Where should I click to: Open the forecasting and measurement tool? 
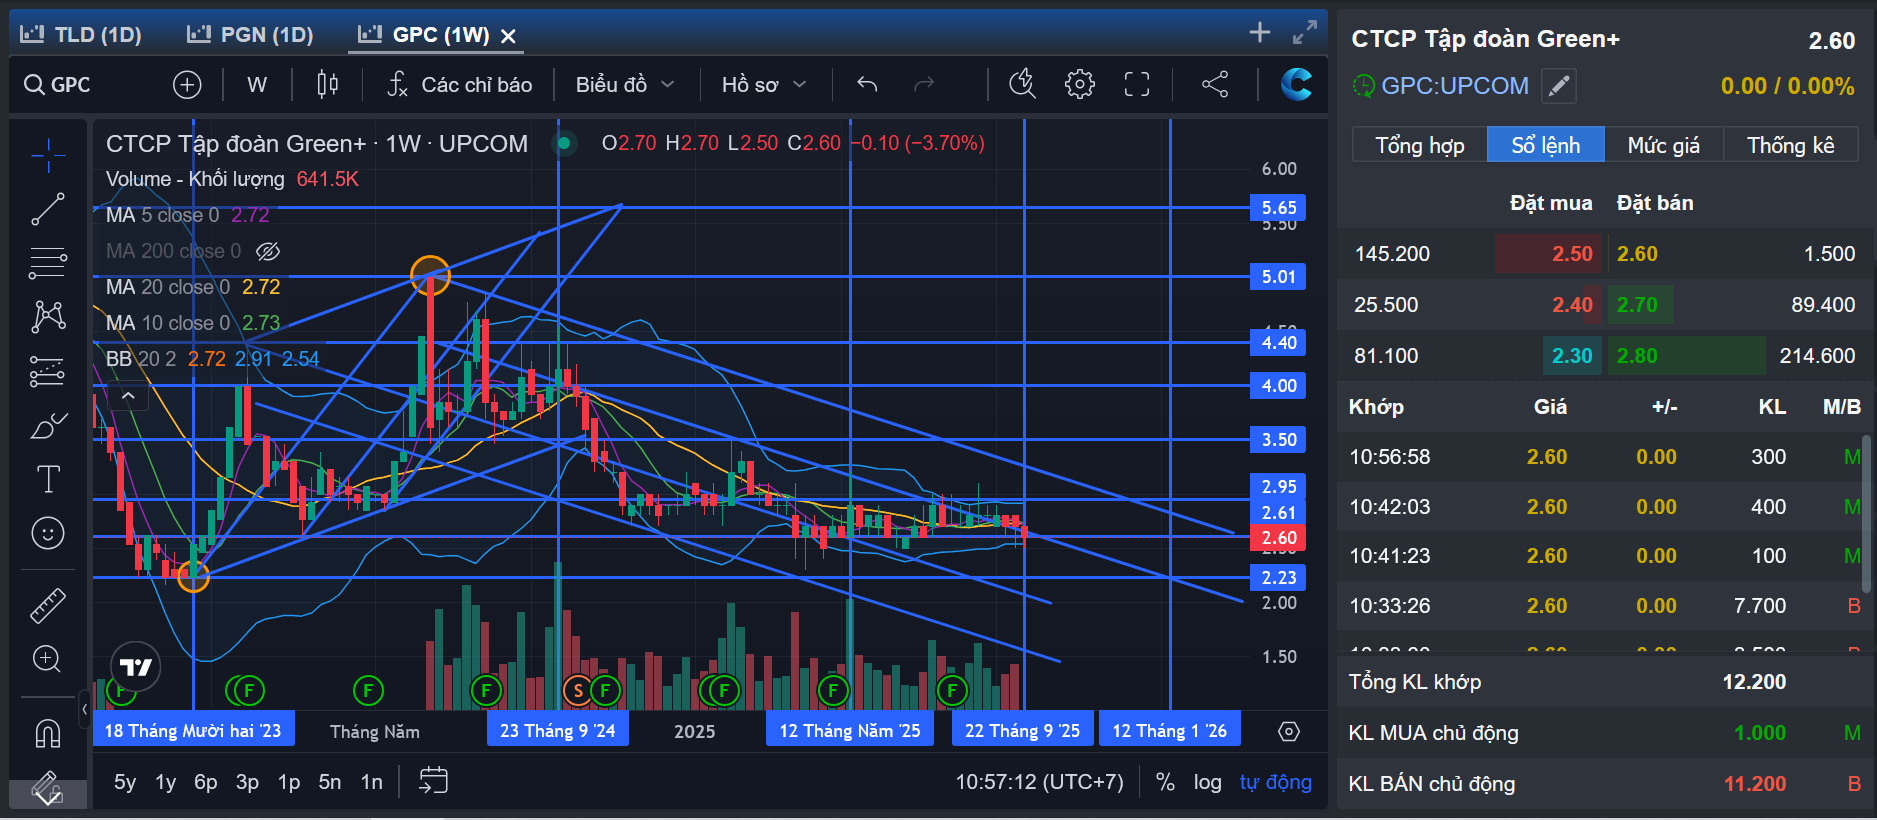[48, 371]
